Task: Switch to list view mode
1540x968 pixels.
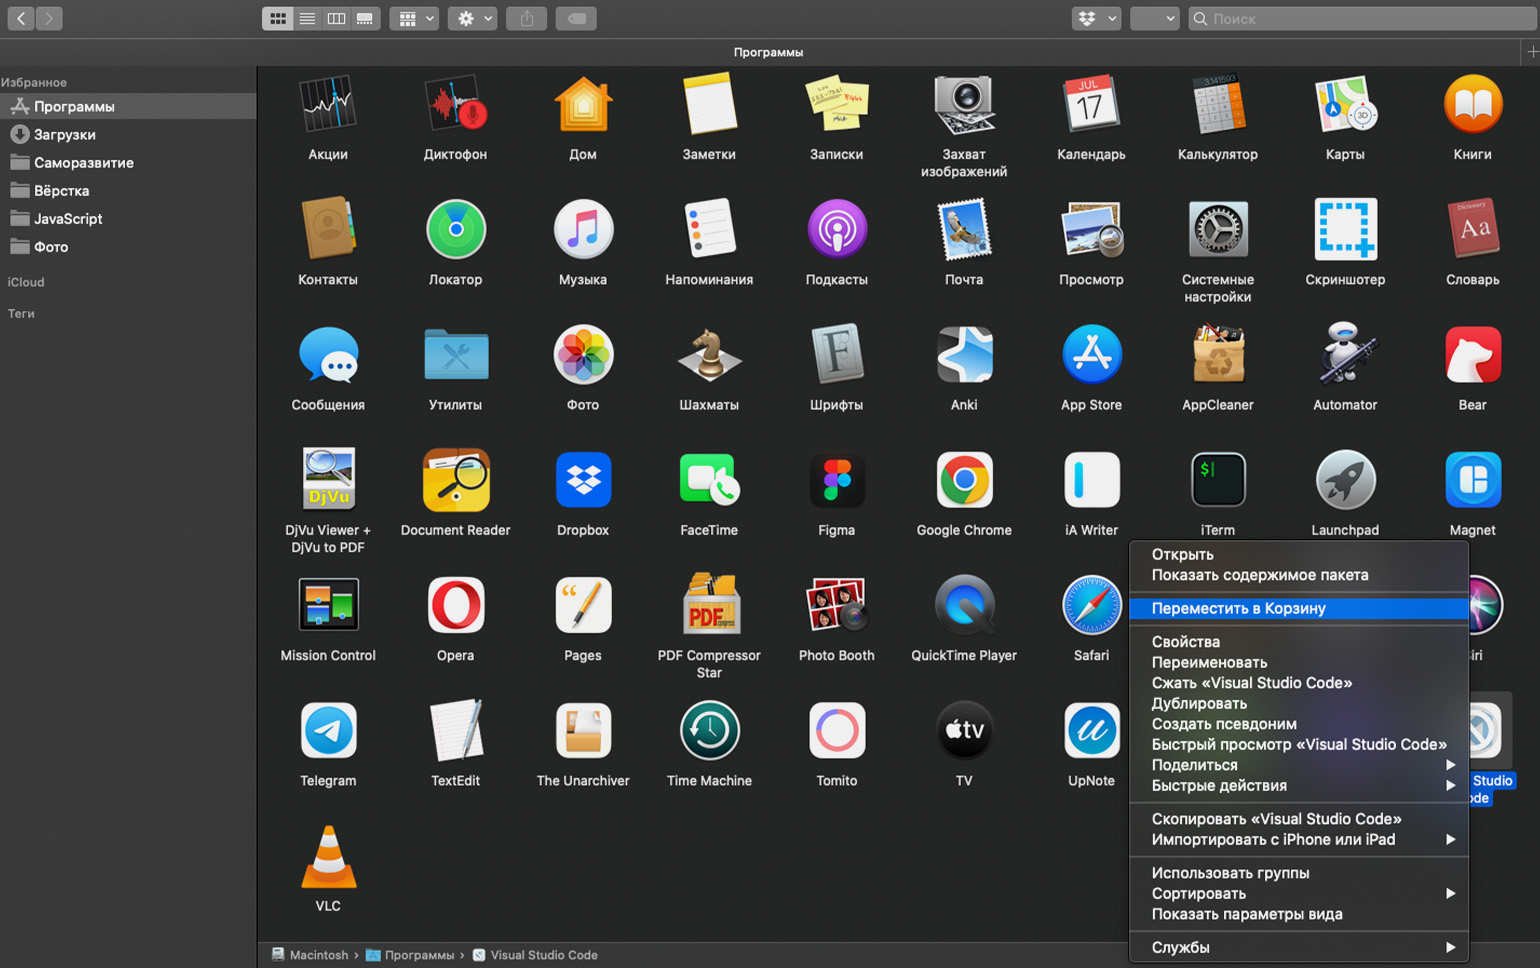Action: pos(307,18)
